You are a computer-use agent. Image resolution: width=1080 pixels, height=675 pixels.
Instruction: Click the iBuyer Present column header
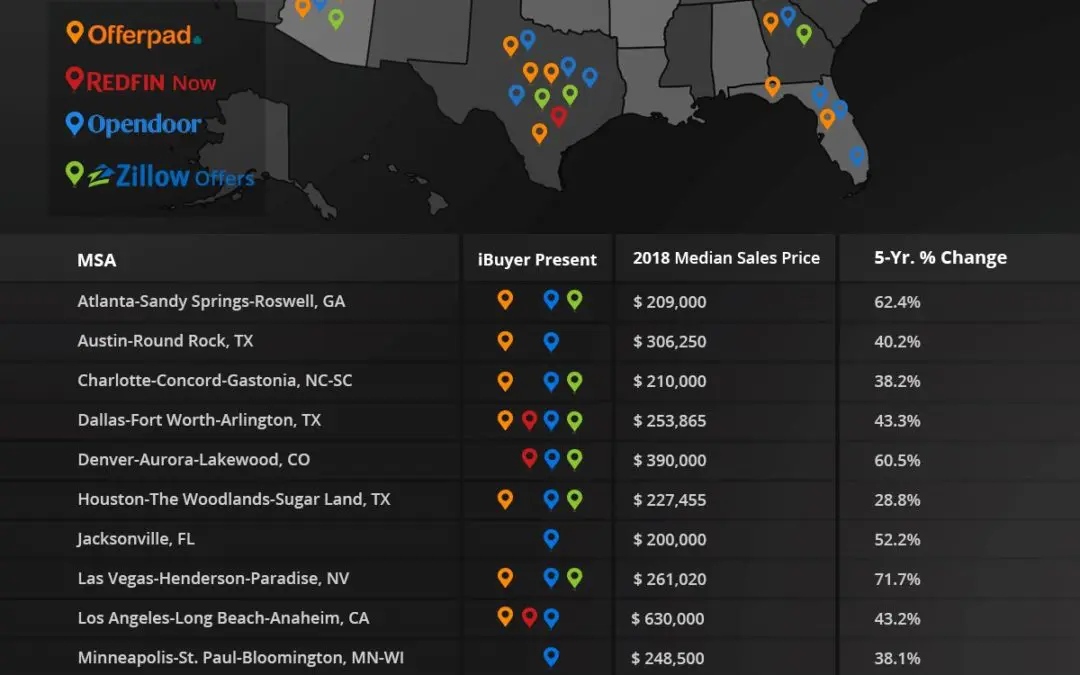pyautogui.click(x=537, y=260)
